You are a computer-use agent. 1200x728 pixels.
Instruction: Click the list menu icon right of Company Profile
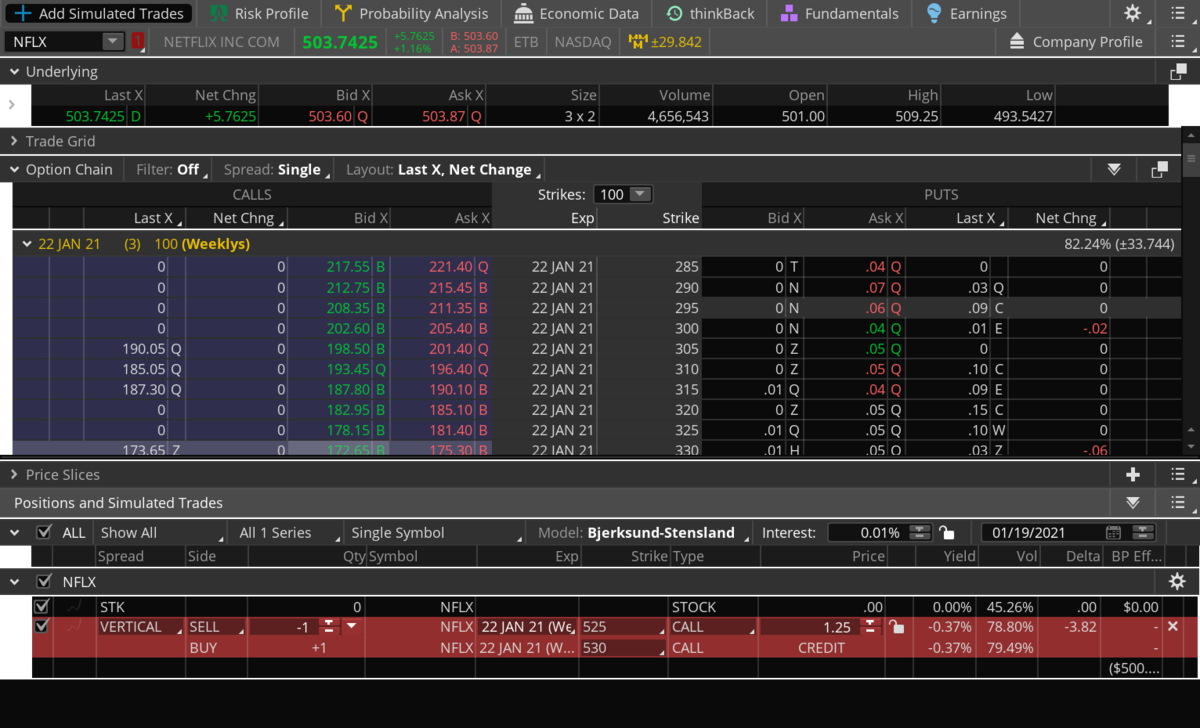pos(1177,42)
